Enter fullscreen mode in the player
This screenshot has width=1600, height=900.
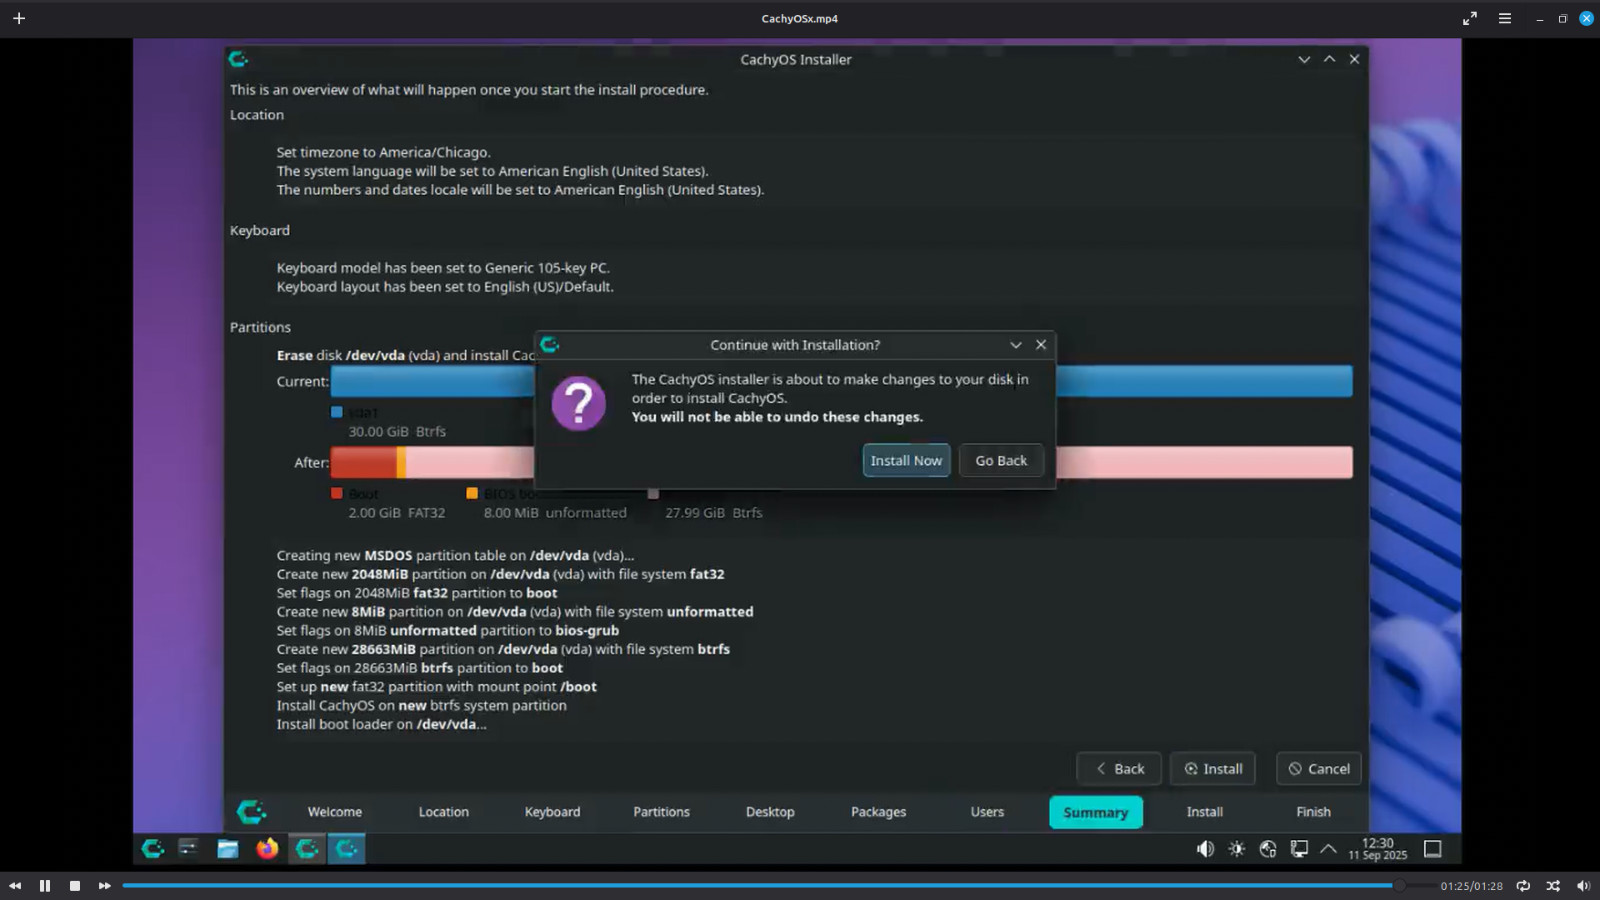point(1470,18)
